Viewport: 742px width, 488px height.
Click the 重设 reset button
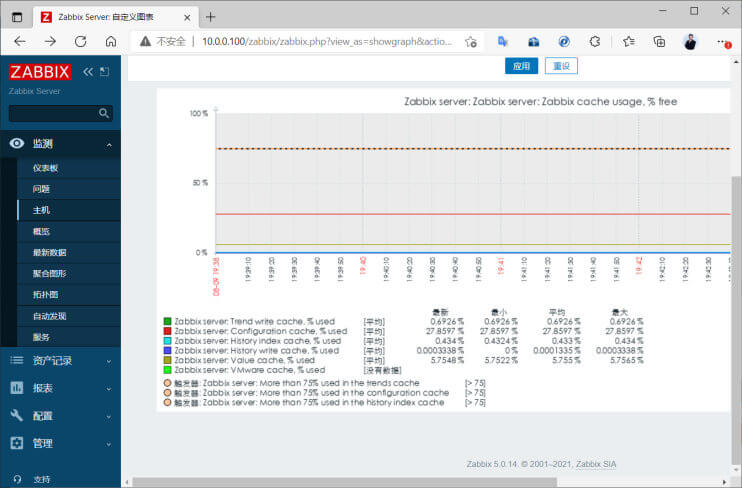pos(561,66)
